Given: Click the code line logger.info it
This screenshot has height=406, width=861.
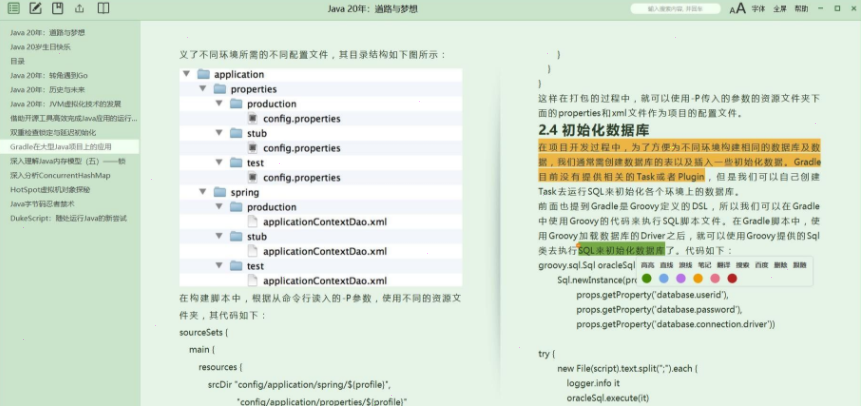Looking at the screenshot, I should pos(593,383).
